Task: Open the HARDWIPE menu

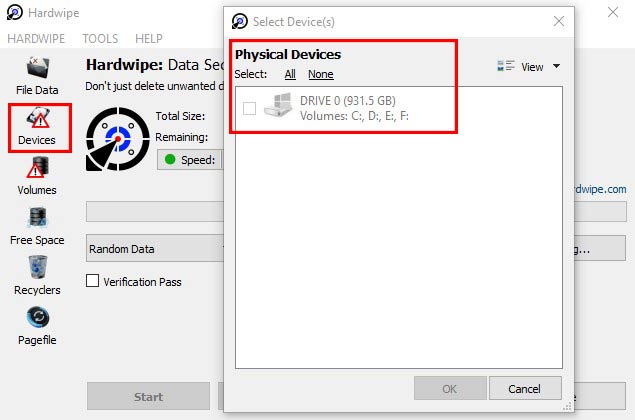Action: coord(36,38)
